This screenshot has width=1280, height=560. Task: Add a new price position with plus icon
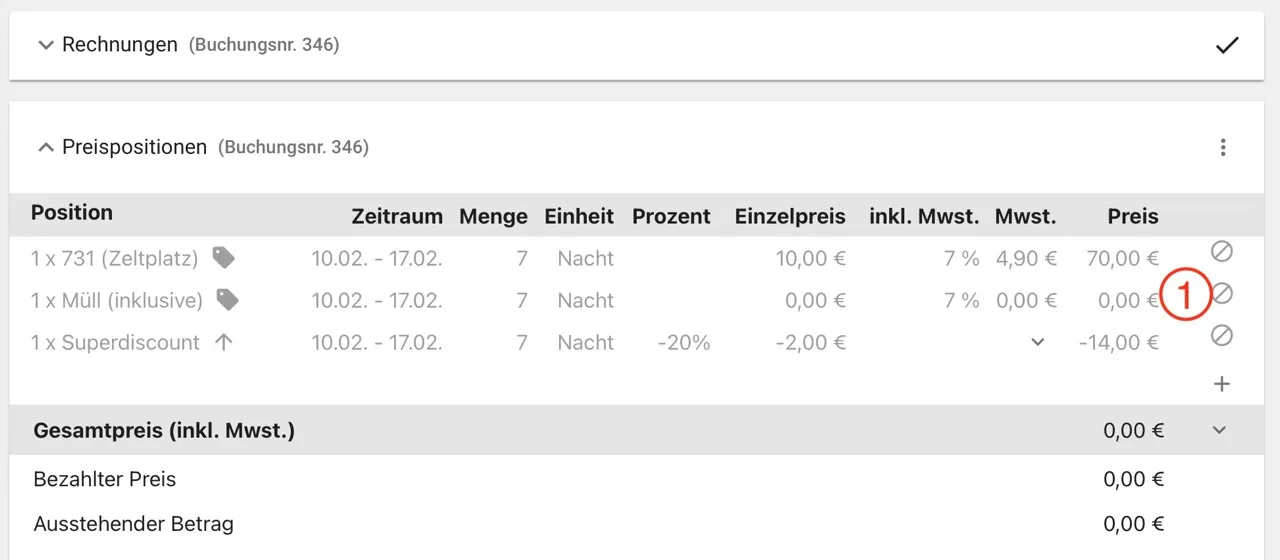tap(1221, 384)
